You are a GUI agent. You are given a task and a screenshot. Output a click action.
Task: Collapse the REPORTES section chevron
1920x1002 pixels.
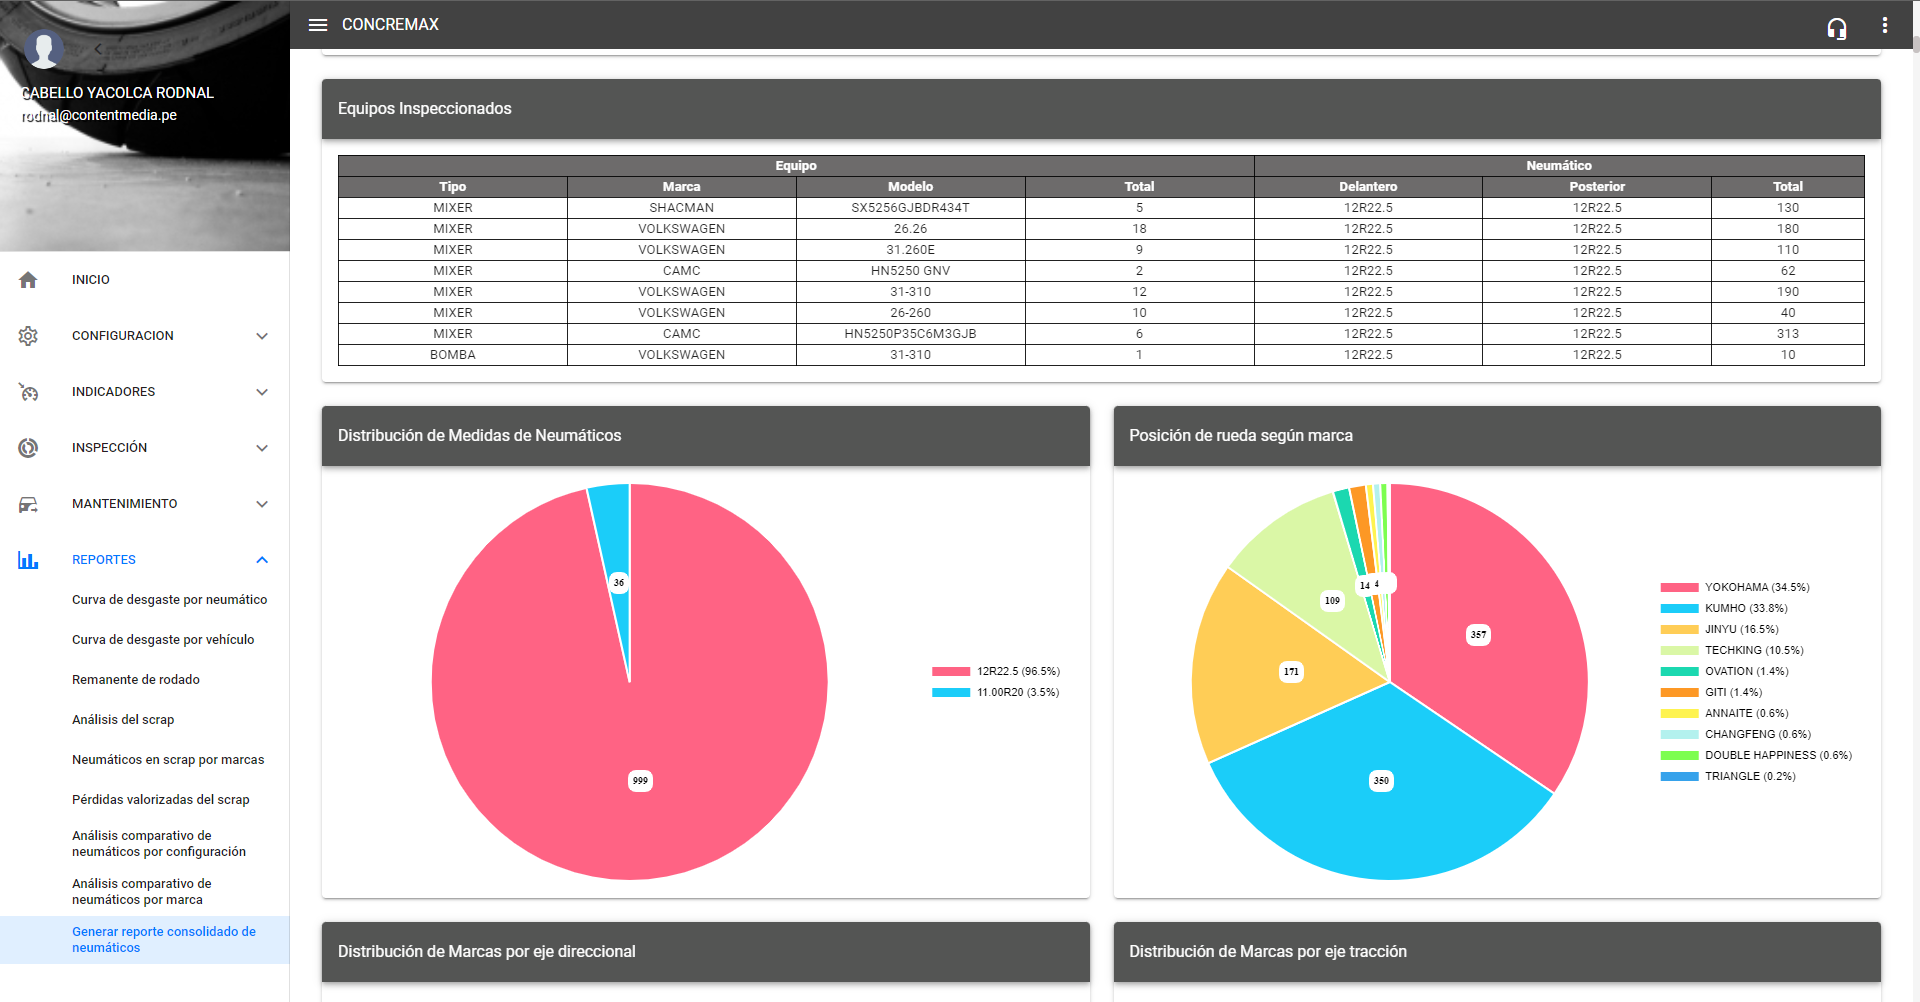pyautogui.click(x=262, y=560)
